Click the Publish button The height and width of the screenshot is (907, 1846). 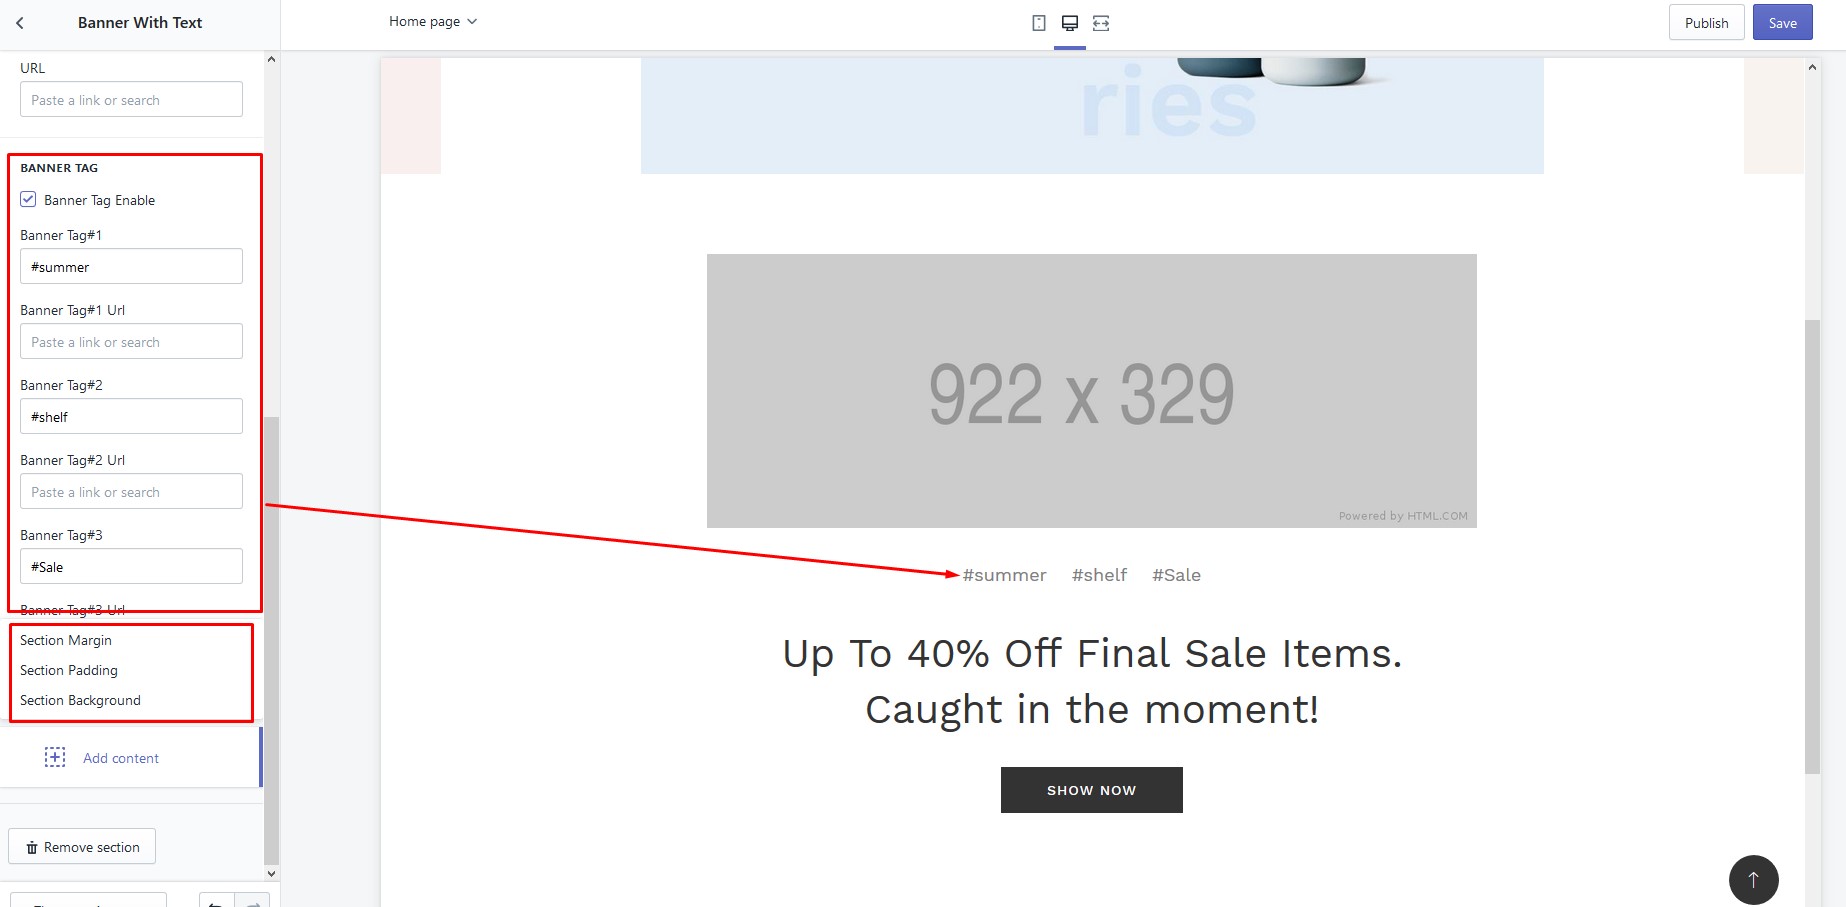click(1706, 23)
